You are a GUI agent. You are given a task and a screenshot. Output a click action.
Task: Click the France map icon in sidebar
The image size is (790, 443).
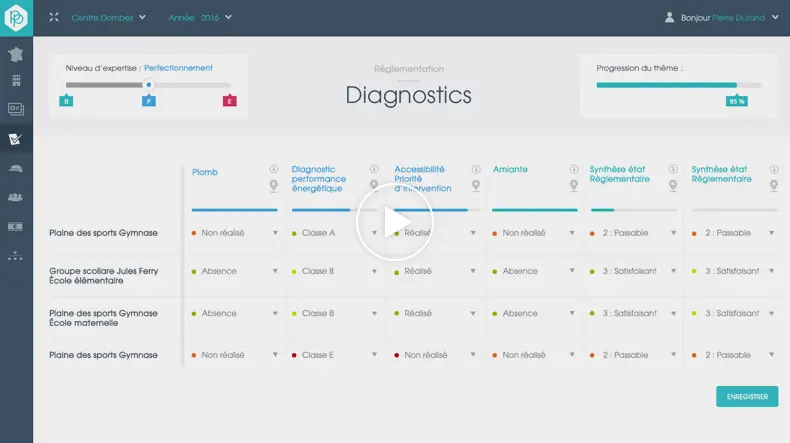tap(16, 55)
